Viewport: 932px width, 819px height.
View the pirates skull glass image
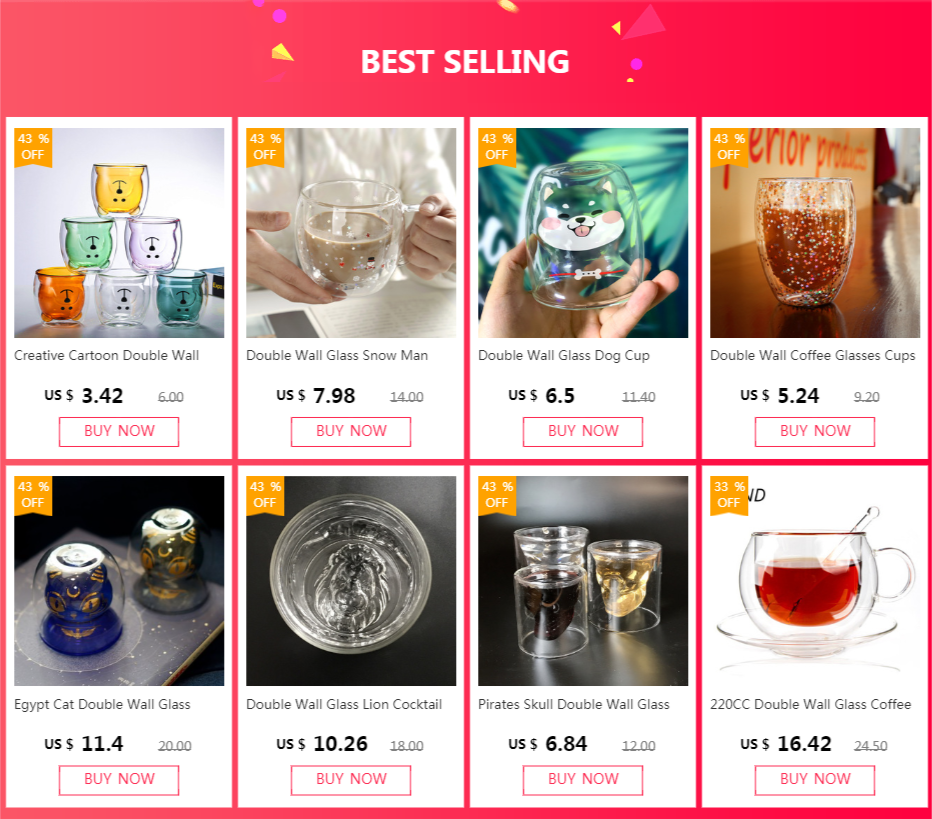[x=583, y=581]
